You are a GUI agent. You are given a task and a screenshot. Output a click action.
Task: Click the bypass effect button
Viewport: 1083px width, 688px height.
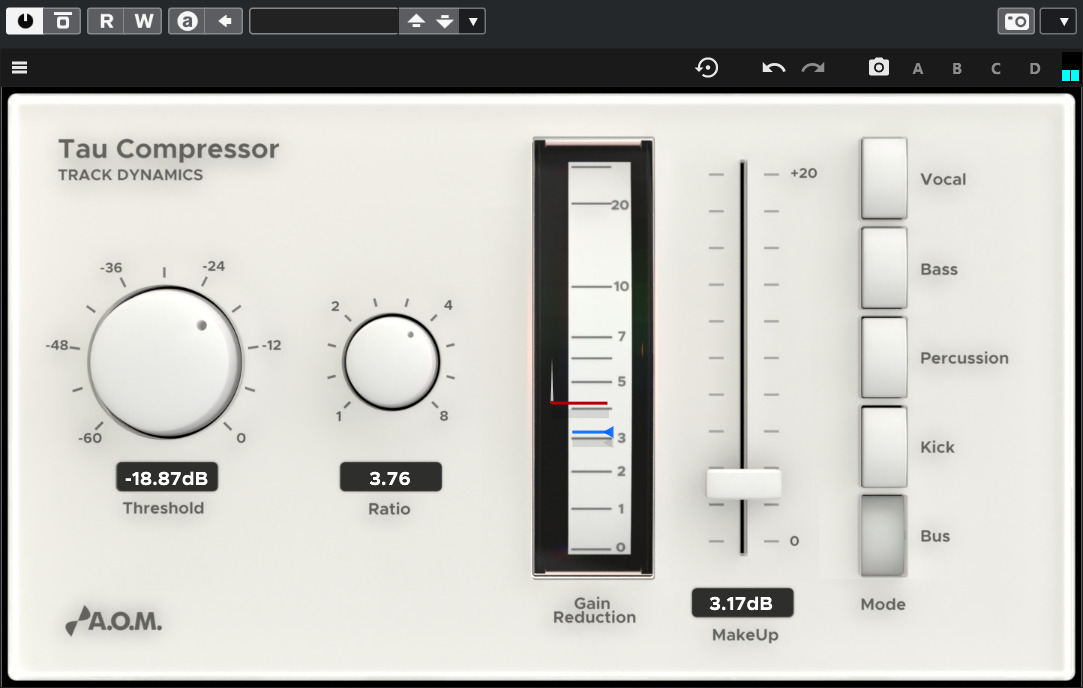click(62, 21)
